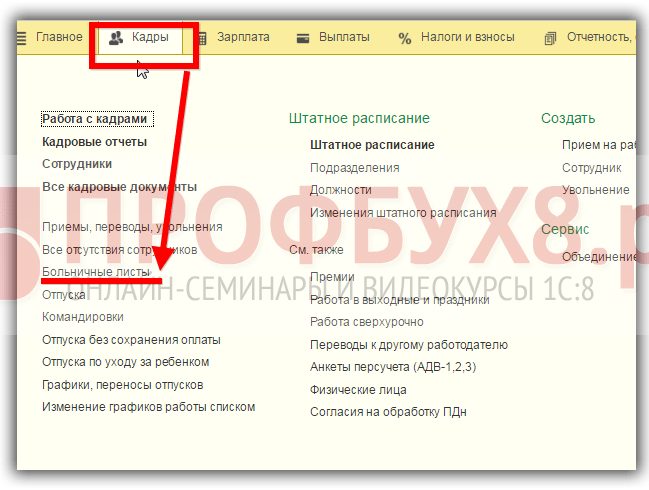Open Все кадровые документы
The height and width of the screenshot is (490, 649).
tap(120, 187)
